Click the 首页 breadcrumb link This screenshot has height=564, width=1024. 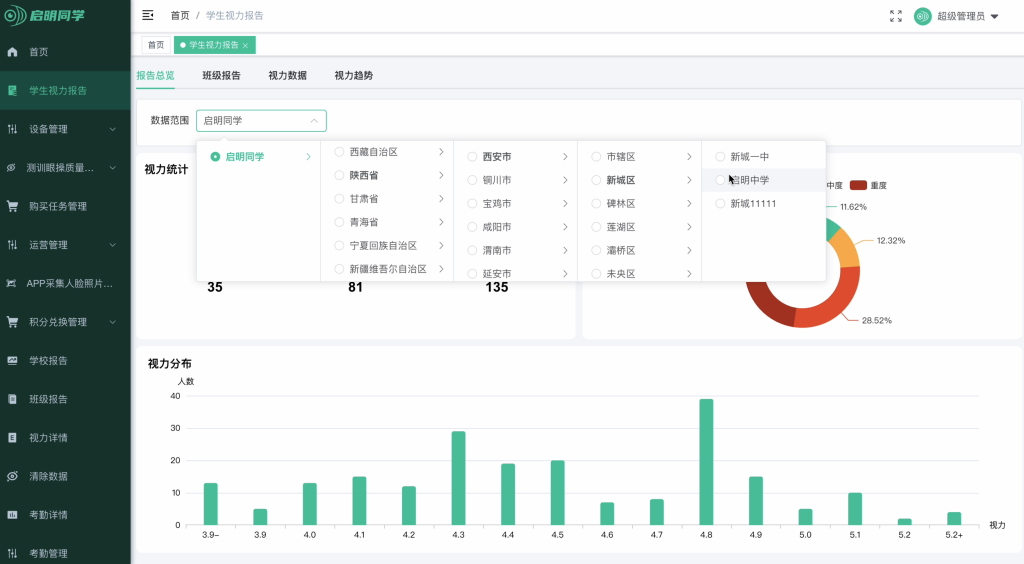coord(180,16)
